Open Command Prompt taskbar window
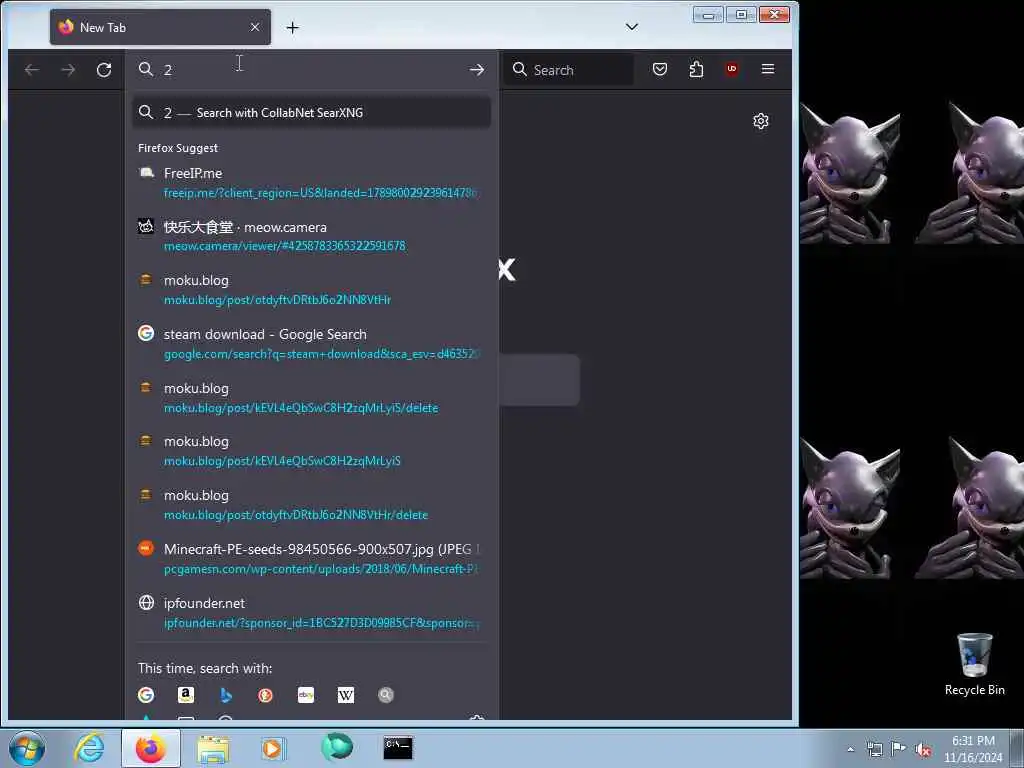Screen dimensions: 1024x768 click(x=398, y=747)
